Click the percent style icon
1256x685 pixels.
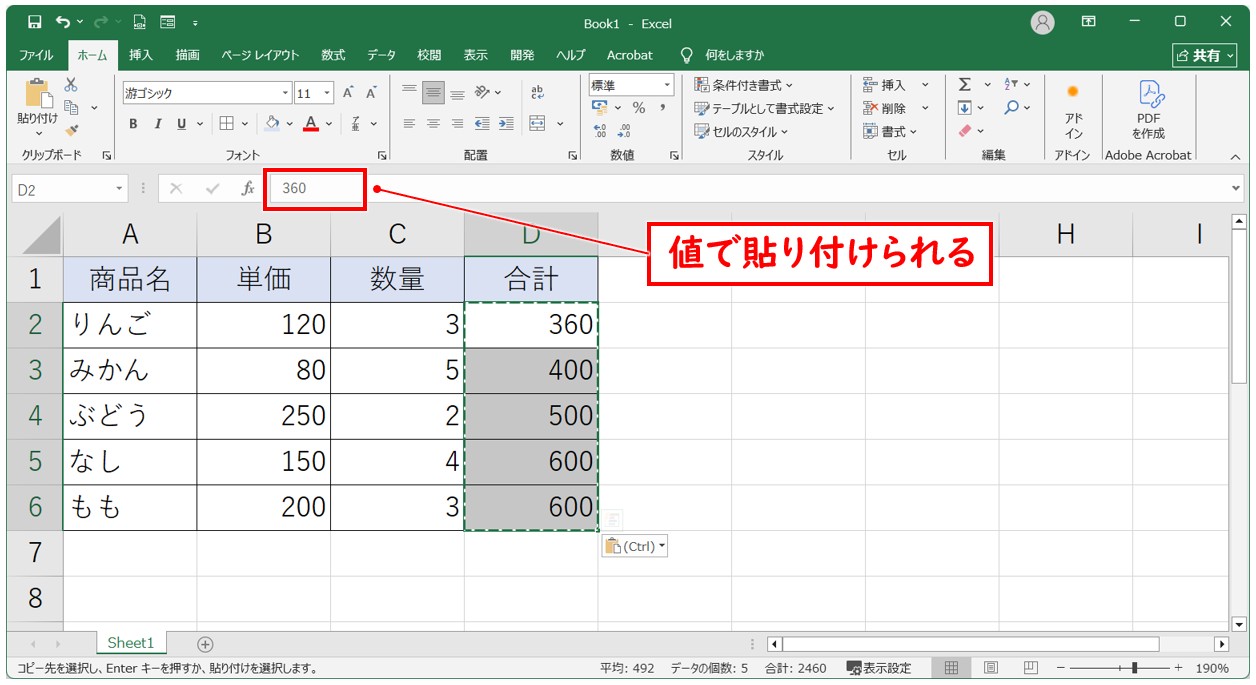638,108
